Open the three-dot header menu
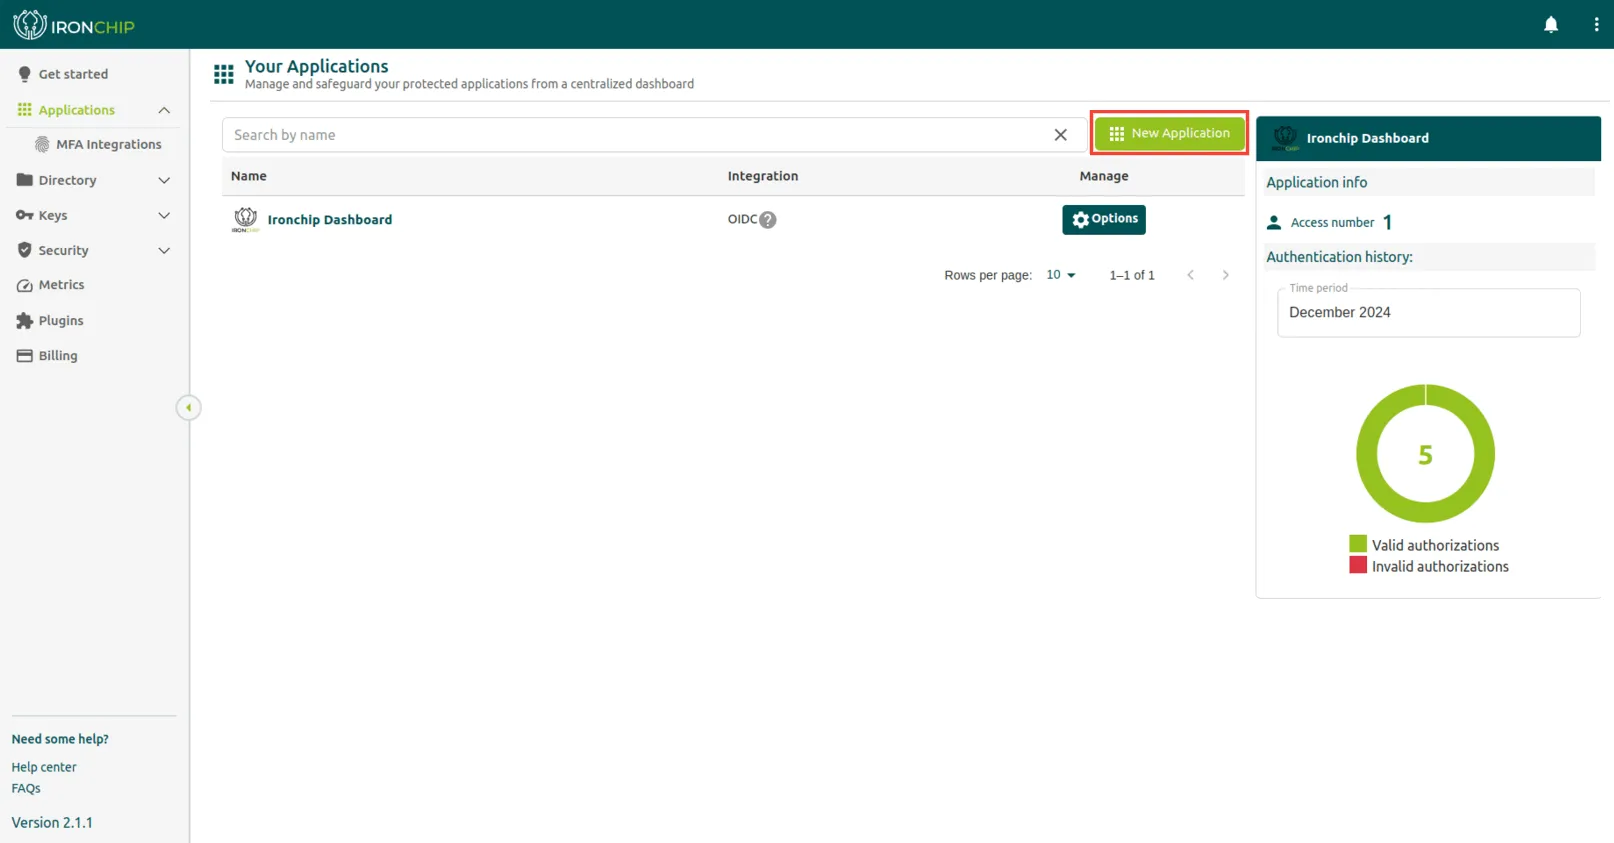The width and height of the screenshot is (1614, 843). point(1596,25)
